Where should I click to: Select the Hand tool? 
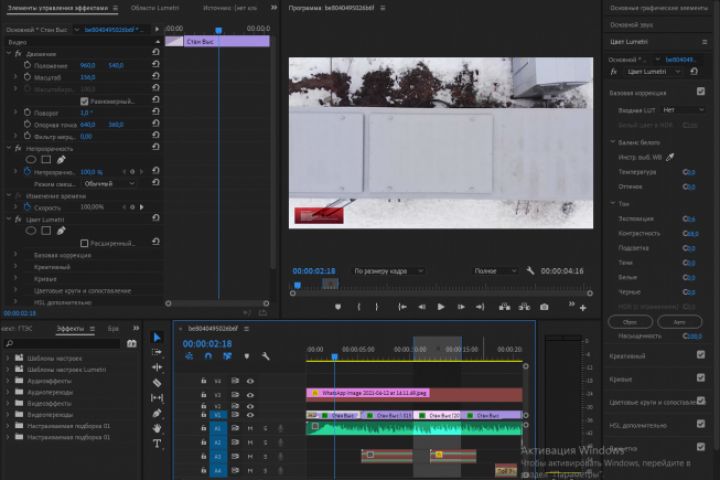[157, 427]
